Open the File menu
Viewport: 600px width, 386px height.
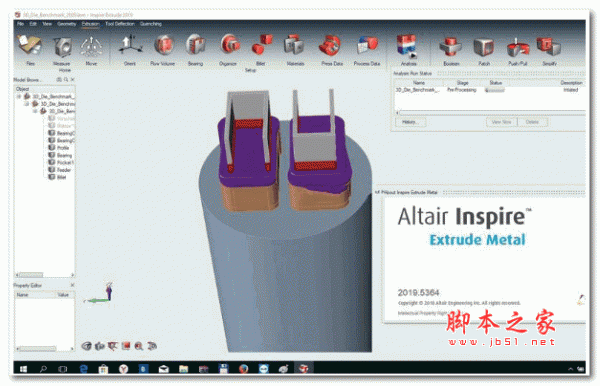(20, 24)
